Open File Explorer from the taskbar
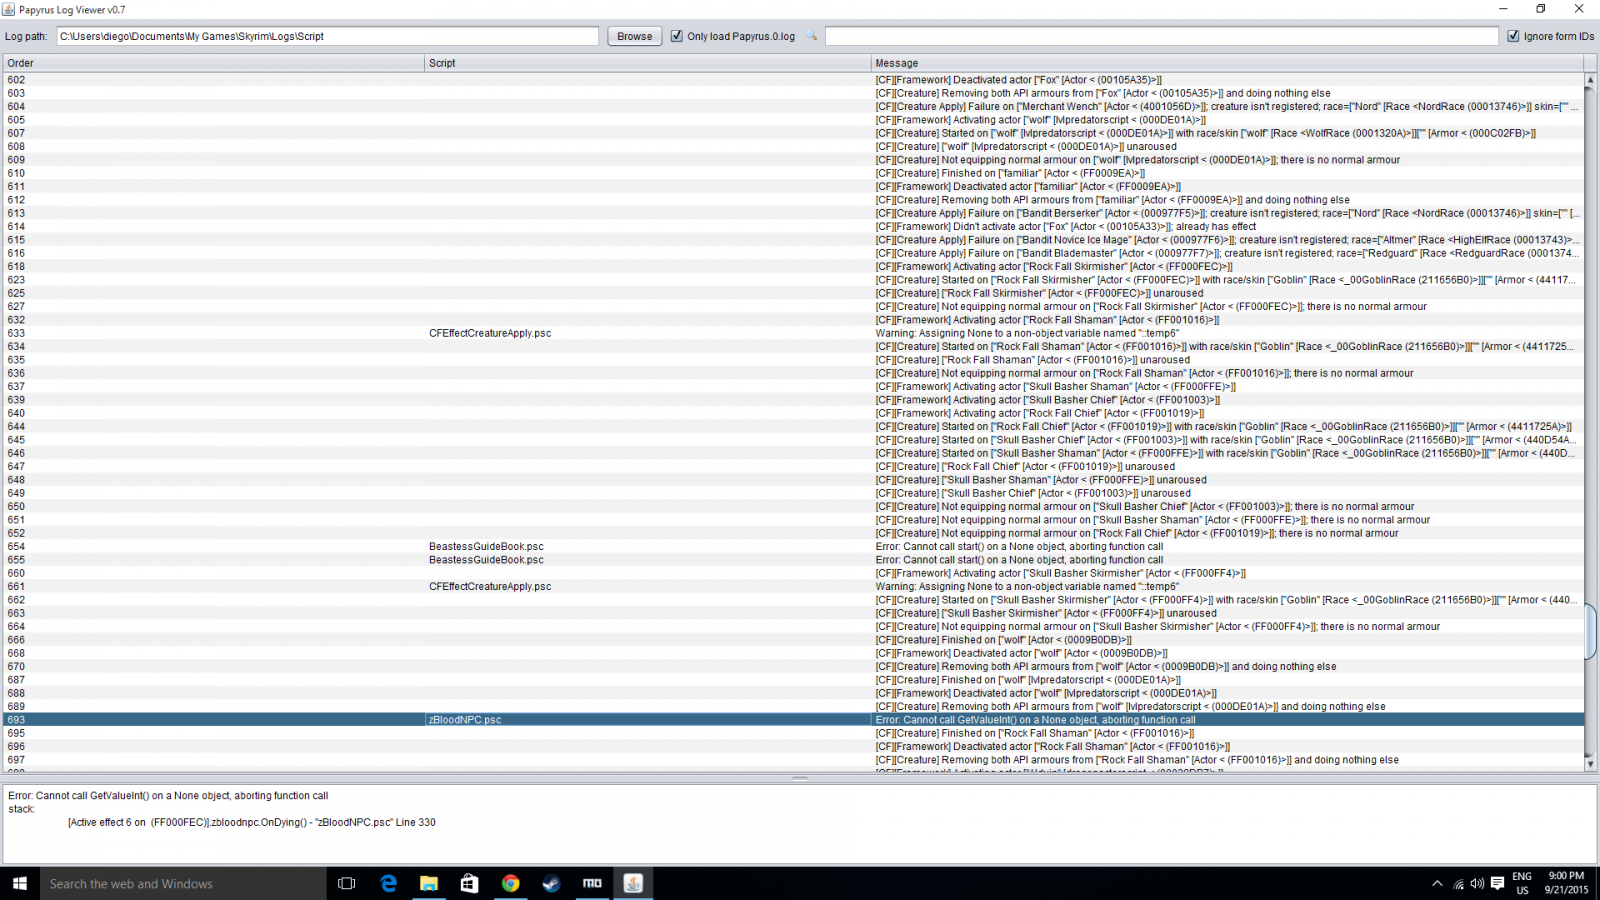Viewport: 1600px width, 900px height. 429,883
